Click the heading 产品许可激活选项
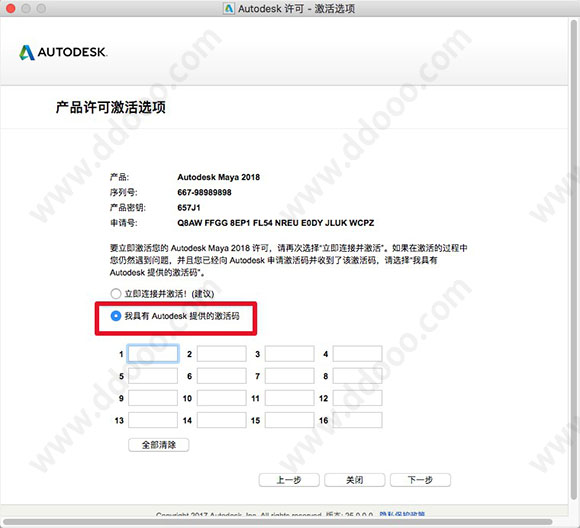Screen dimensions: 580x528 [111, 107]
